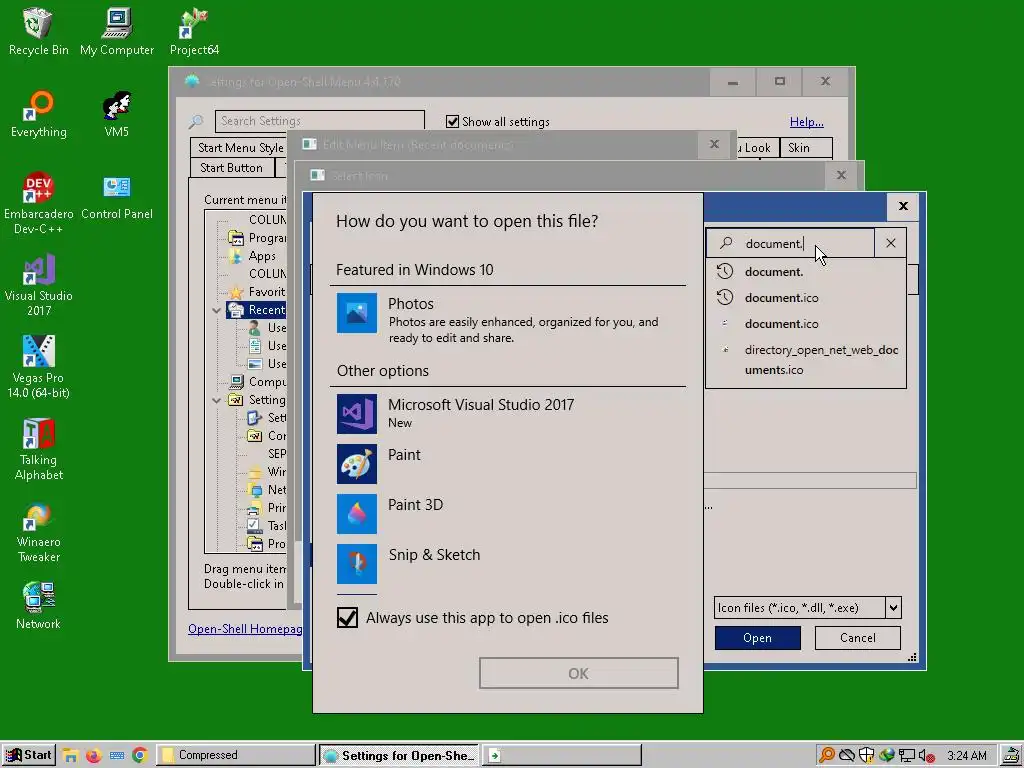1024x768 pixels.
Task: Select the Paint 3D icon
Action: [x=357, y=514]
